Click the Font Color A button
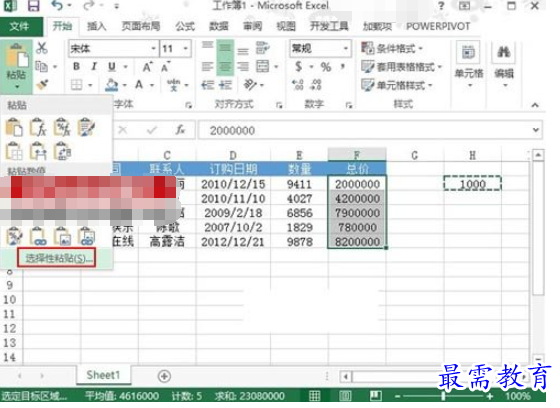The height and width of the screenshot is (408, 560). (139, 85)
